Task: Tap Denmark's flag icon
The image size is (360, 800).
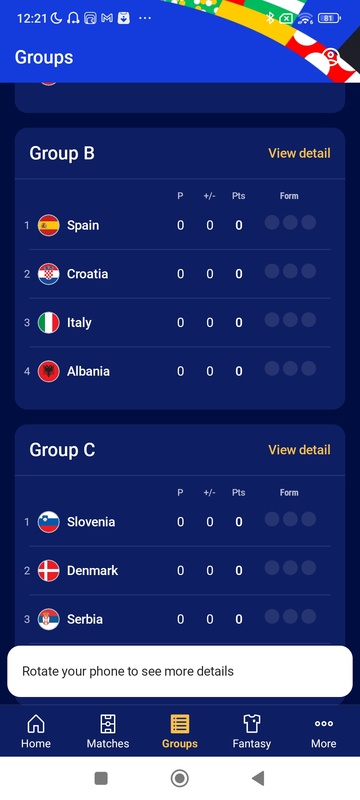Action: click(x=48, y=570)
